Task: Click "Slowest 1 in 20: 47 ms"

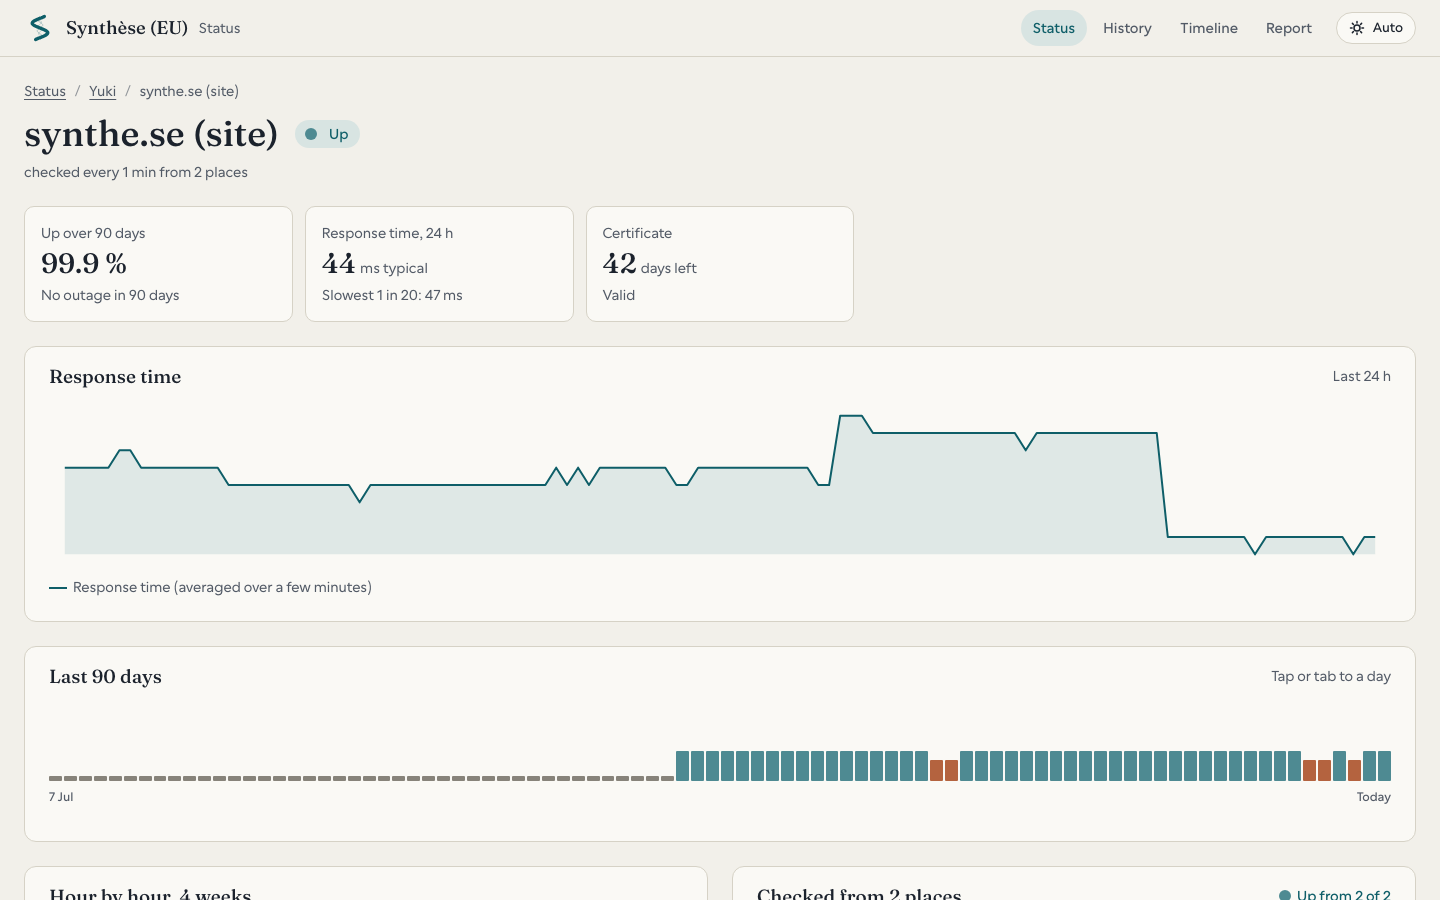Action: pos(392,295)
